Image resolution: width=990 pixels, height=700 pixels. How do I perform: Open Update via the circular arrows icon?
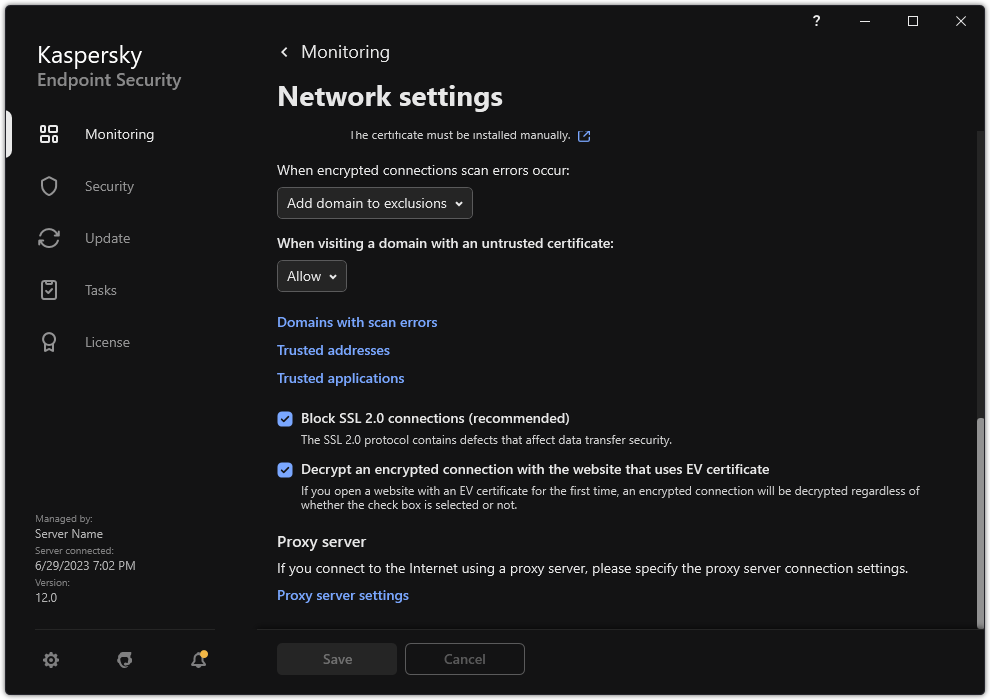click(49, 237)
